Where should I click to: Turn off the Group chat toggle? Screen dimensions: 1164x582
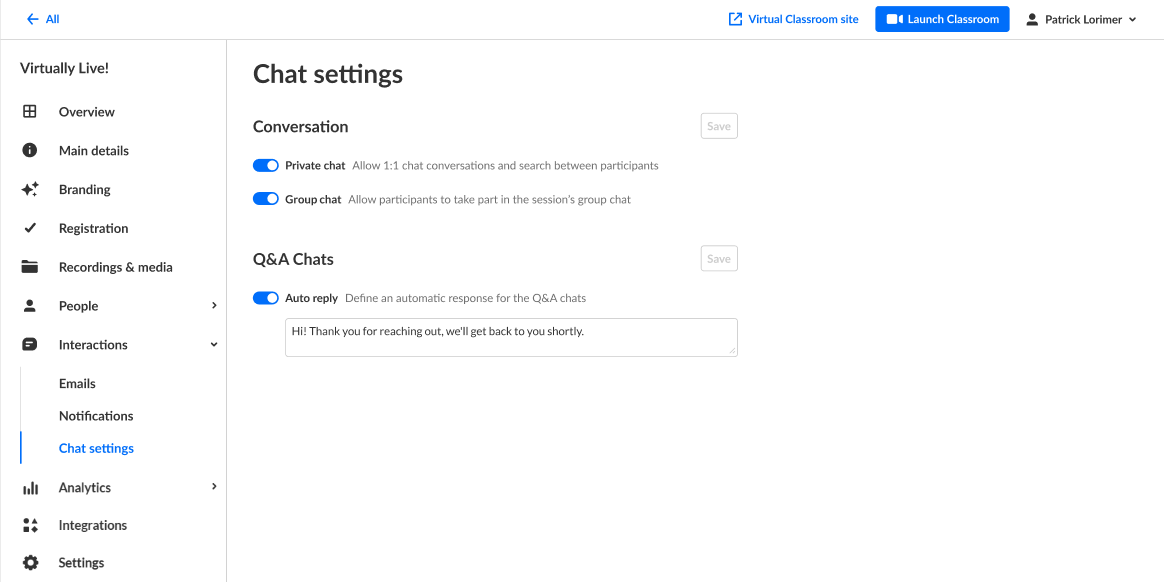coord(265,199)
